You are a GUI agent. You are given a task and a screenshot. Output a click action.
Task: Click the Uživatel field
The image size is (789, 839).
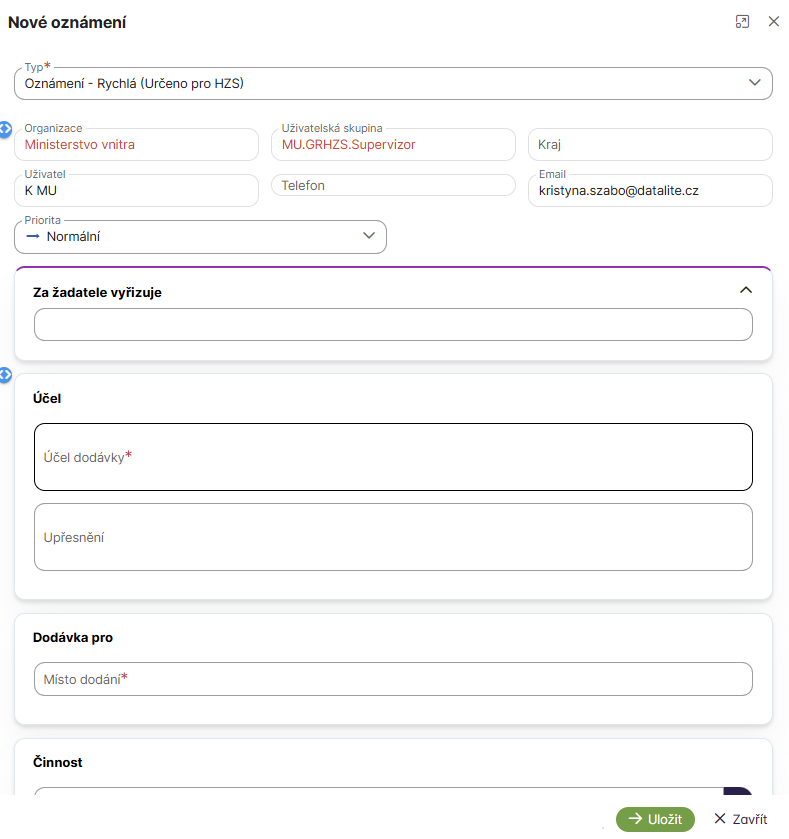136,190
